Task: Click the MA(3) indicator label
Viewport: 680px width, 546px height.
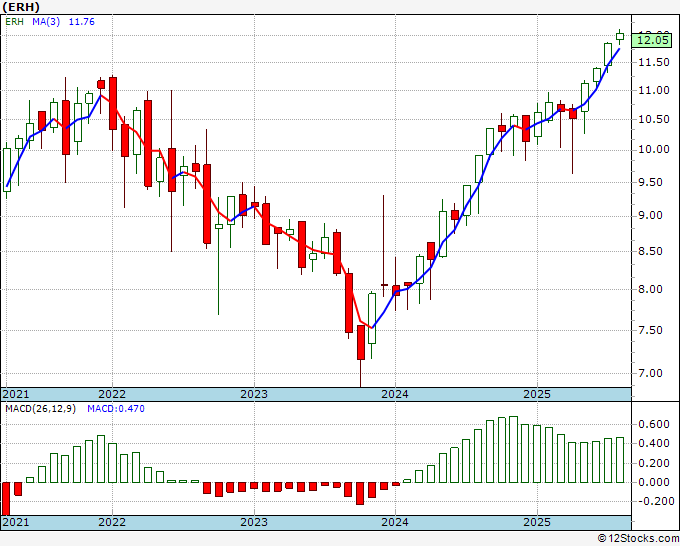Action: point(46,22)
